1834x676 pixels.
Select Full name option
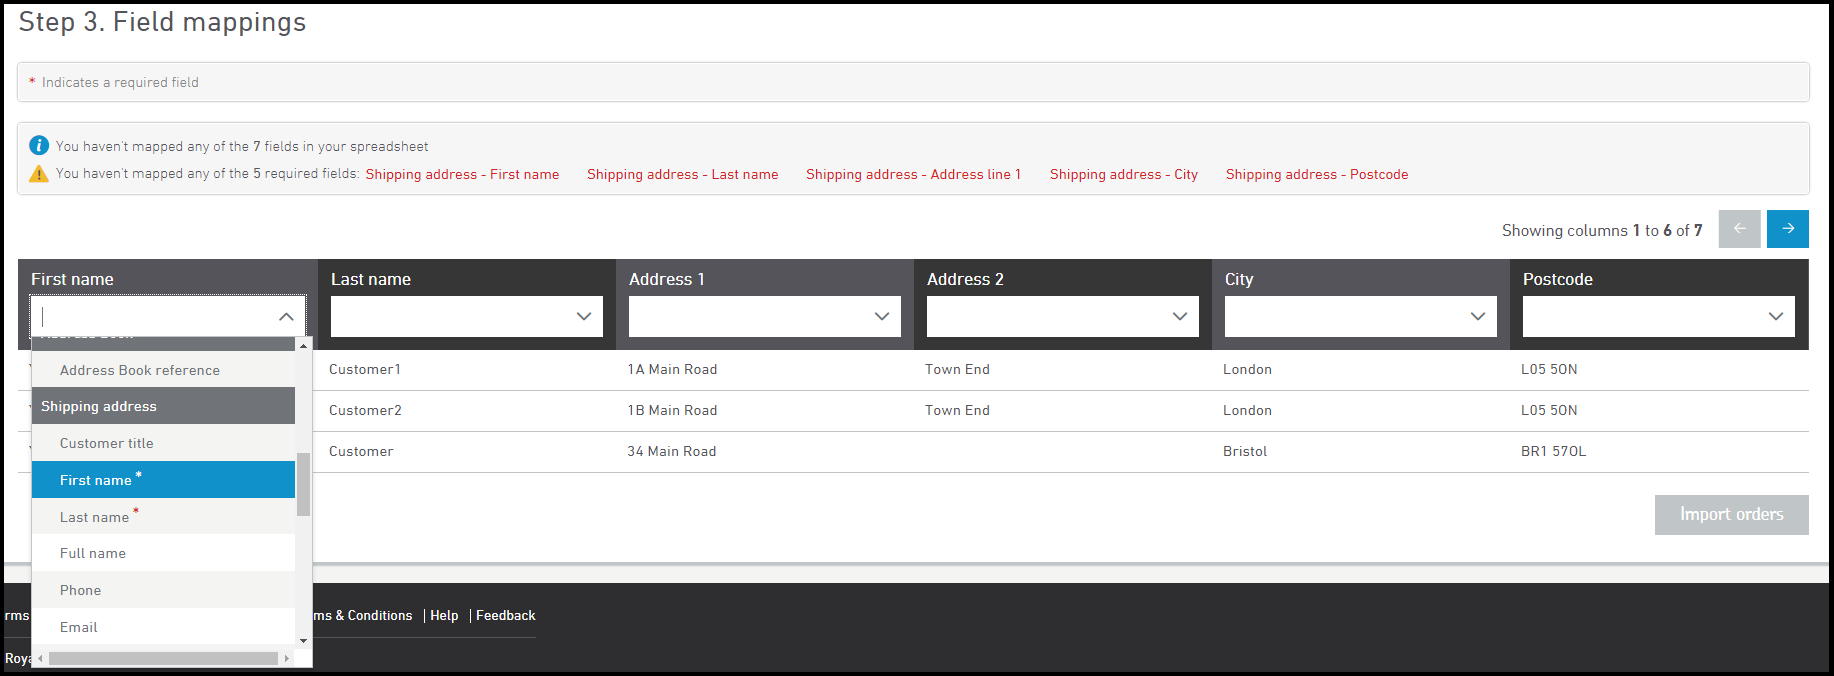point(164,553)
